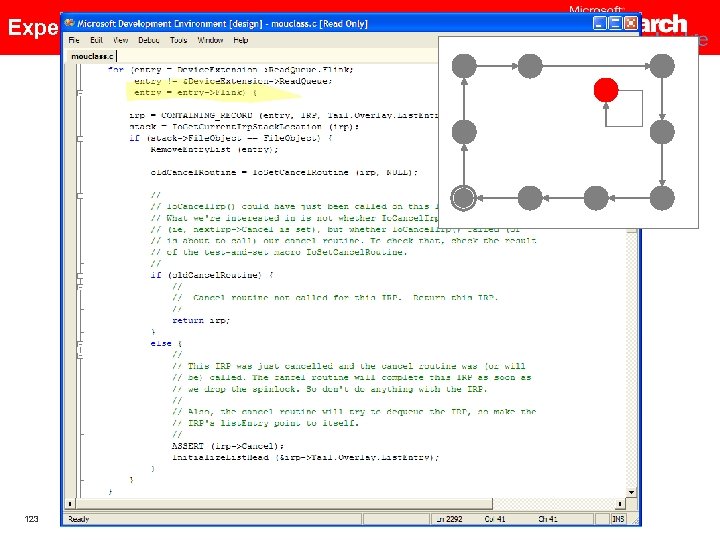Maximize the Development Environment window

point(615,23)
